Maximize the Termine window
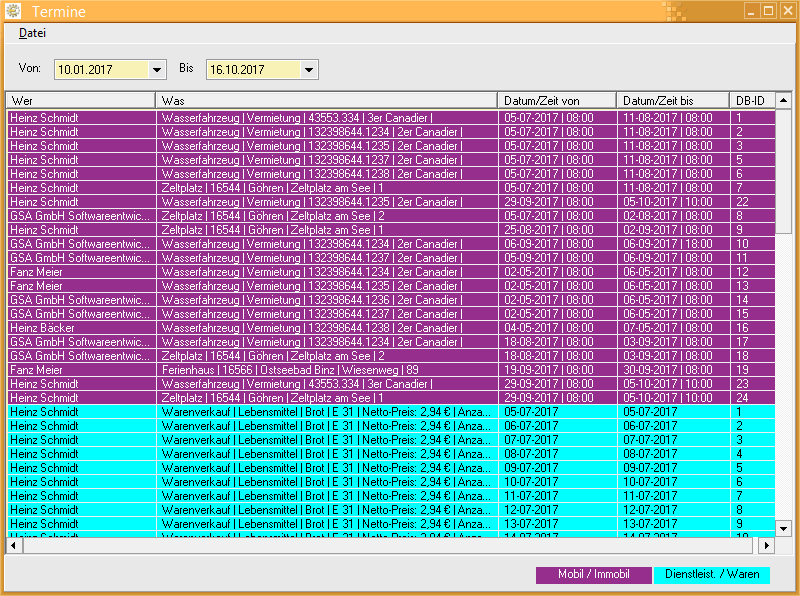The height and width of the screenshot is (596, 800). tap(768, 11)
